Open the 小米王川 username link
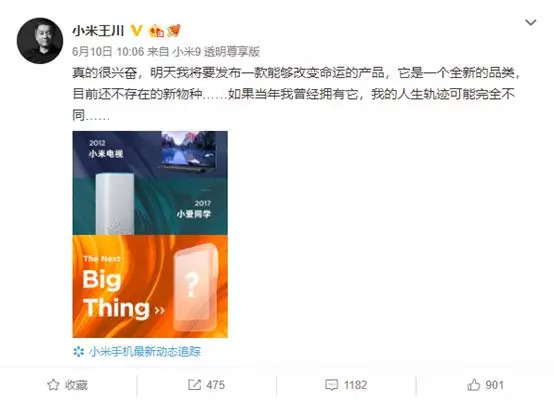Screen dimensions: 554x402 pos(98,31)
